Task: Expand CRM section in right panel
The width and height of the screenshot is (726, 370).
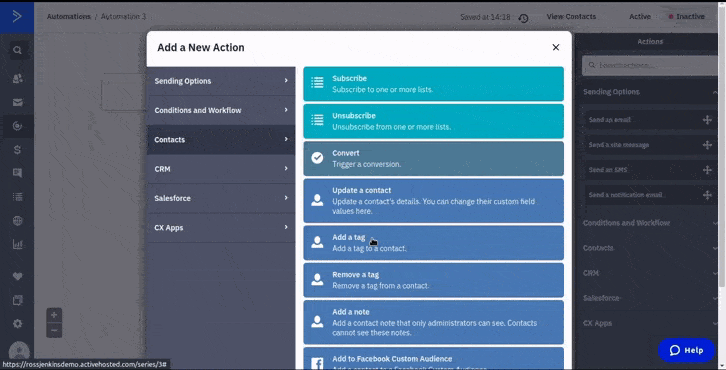Action: tap(650, 273)
